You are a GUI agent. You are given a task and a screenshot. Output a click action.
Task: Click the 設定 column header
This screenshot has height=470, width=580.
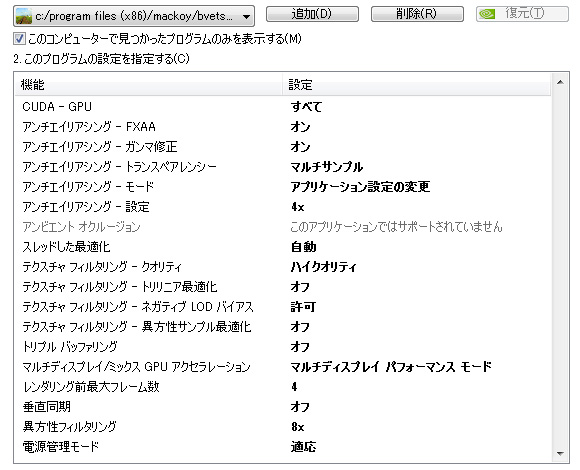pos(417,85)
